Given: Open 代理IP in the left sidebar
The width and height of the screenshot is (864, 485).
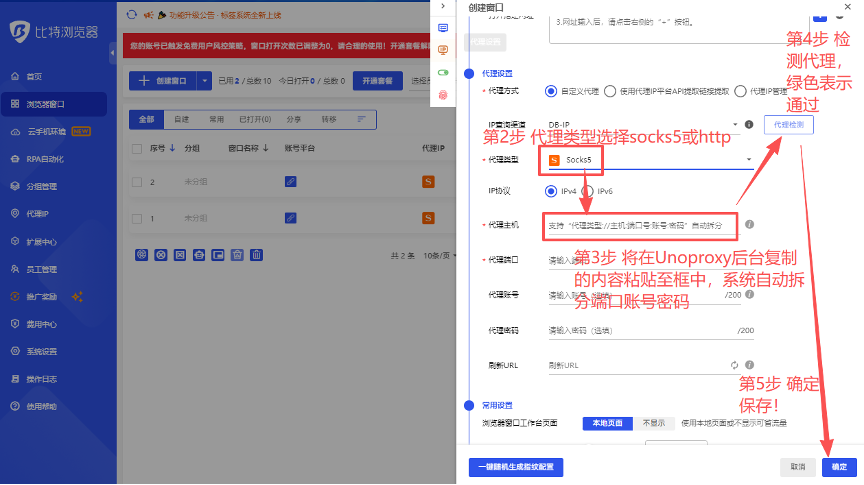Looking at the screenshot, I should coord(36,213).
